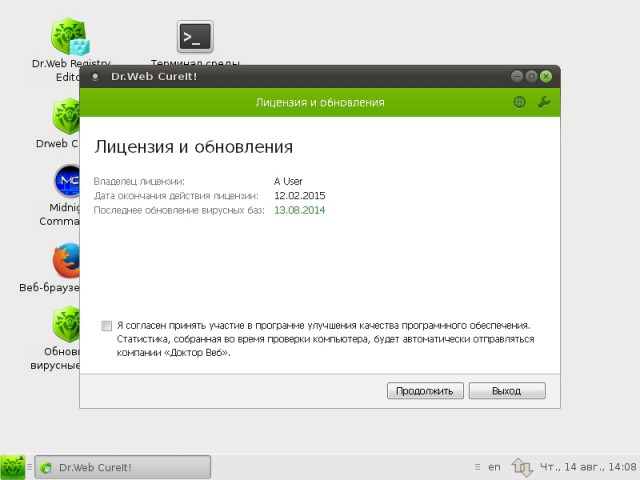Click the virus base update date 13.08.2014
640x480 pixels.
pos(300,210)
